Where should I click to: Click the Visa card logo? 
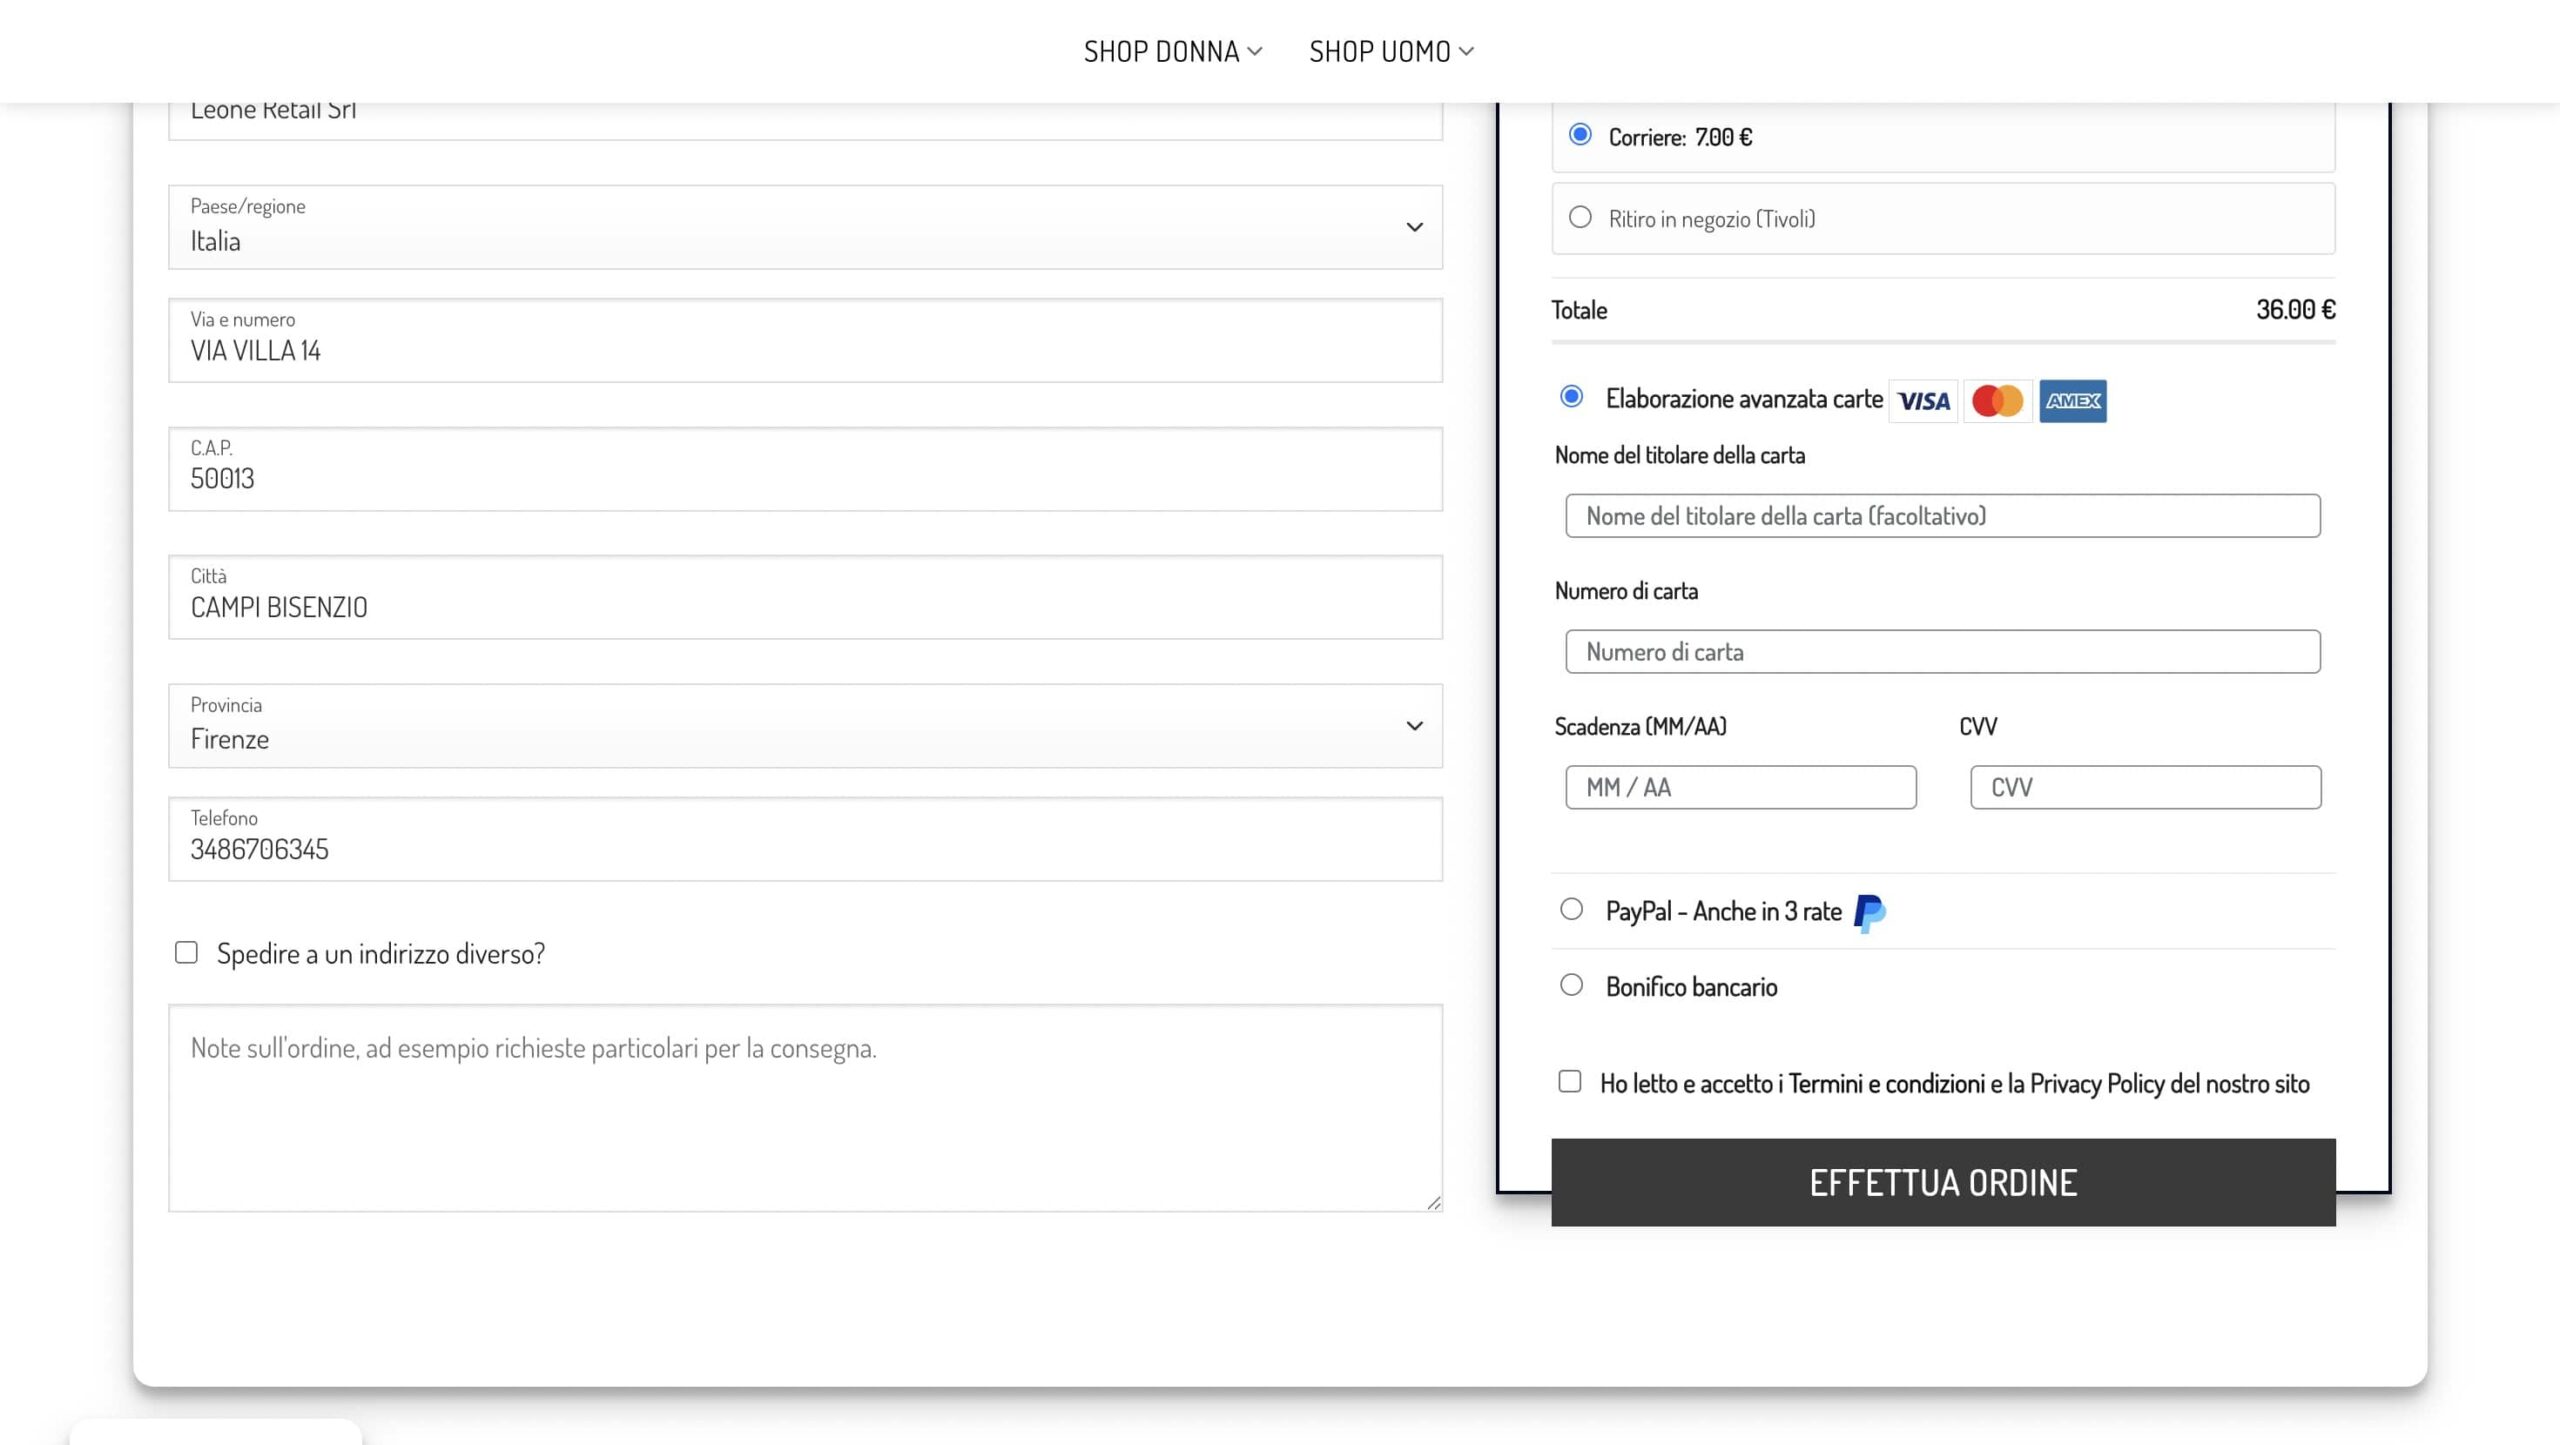coord(1922,401)
